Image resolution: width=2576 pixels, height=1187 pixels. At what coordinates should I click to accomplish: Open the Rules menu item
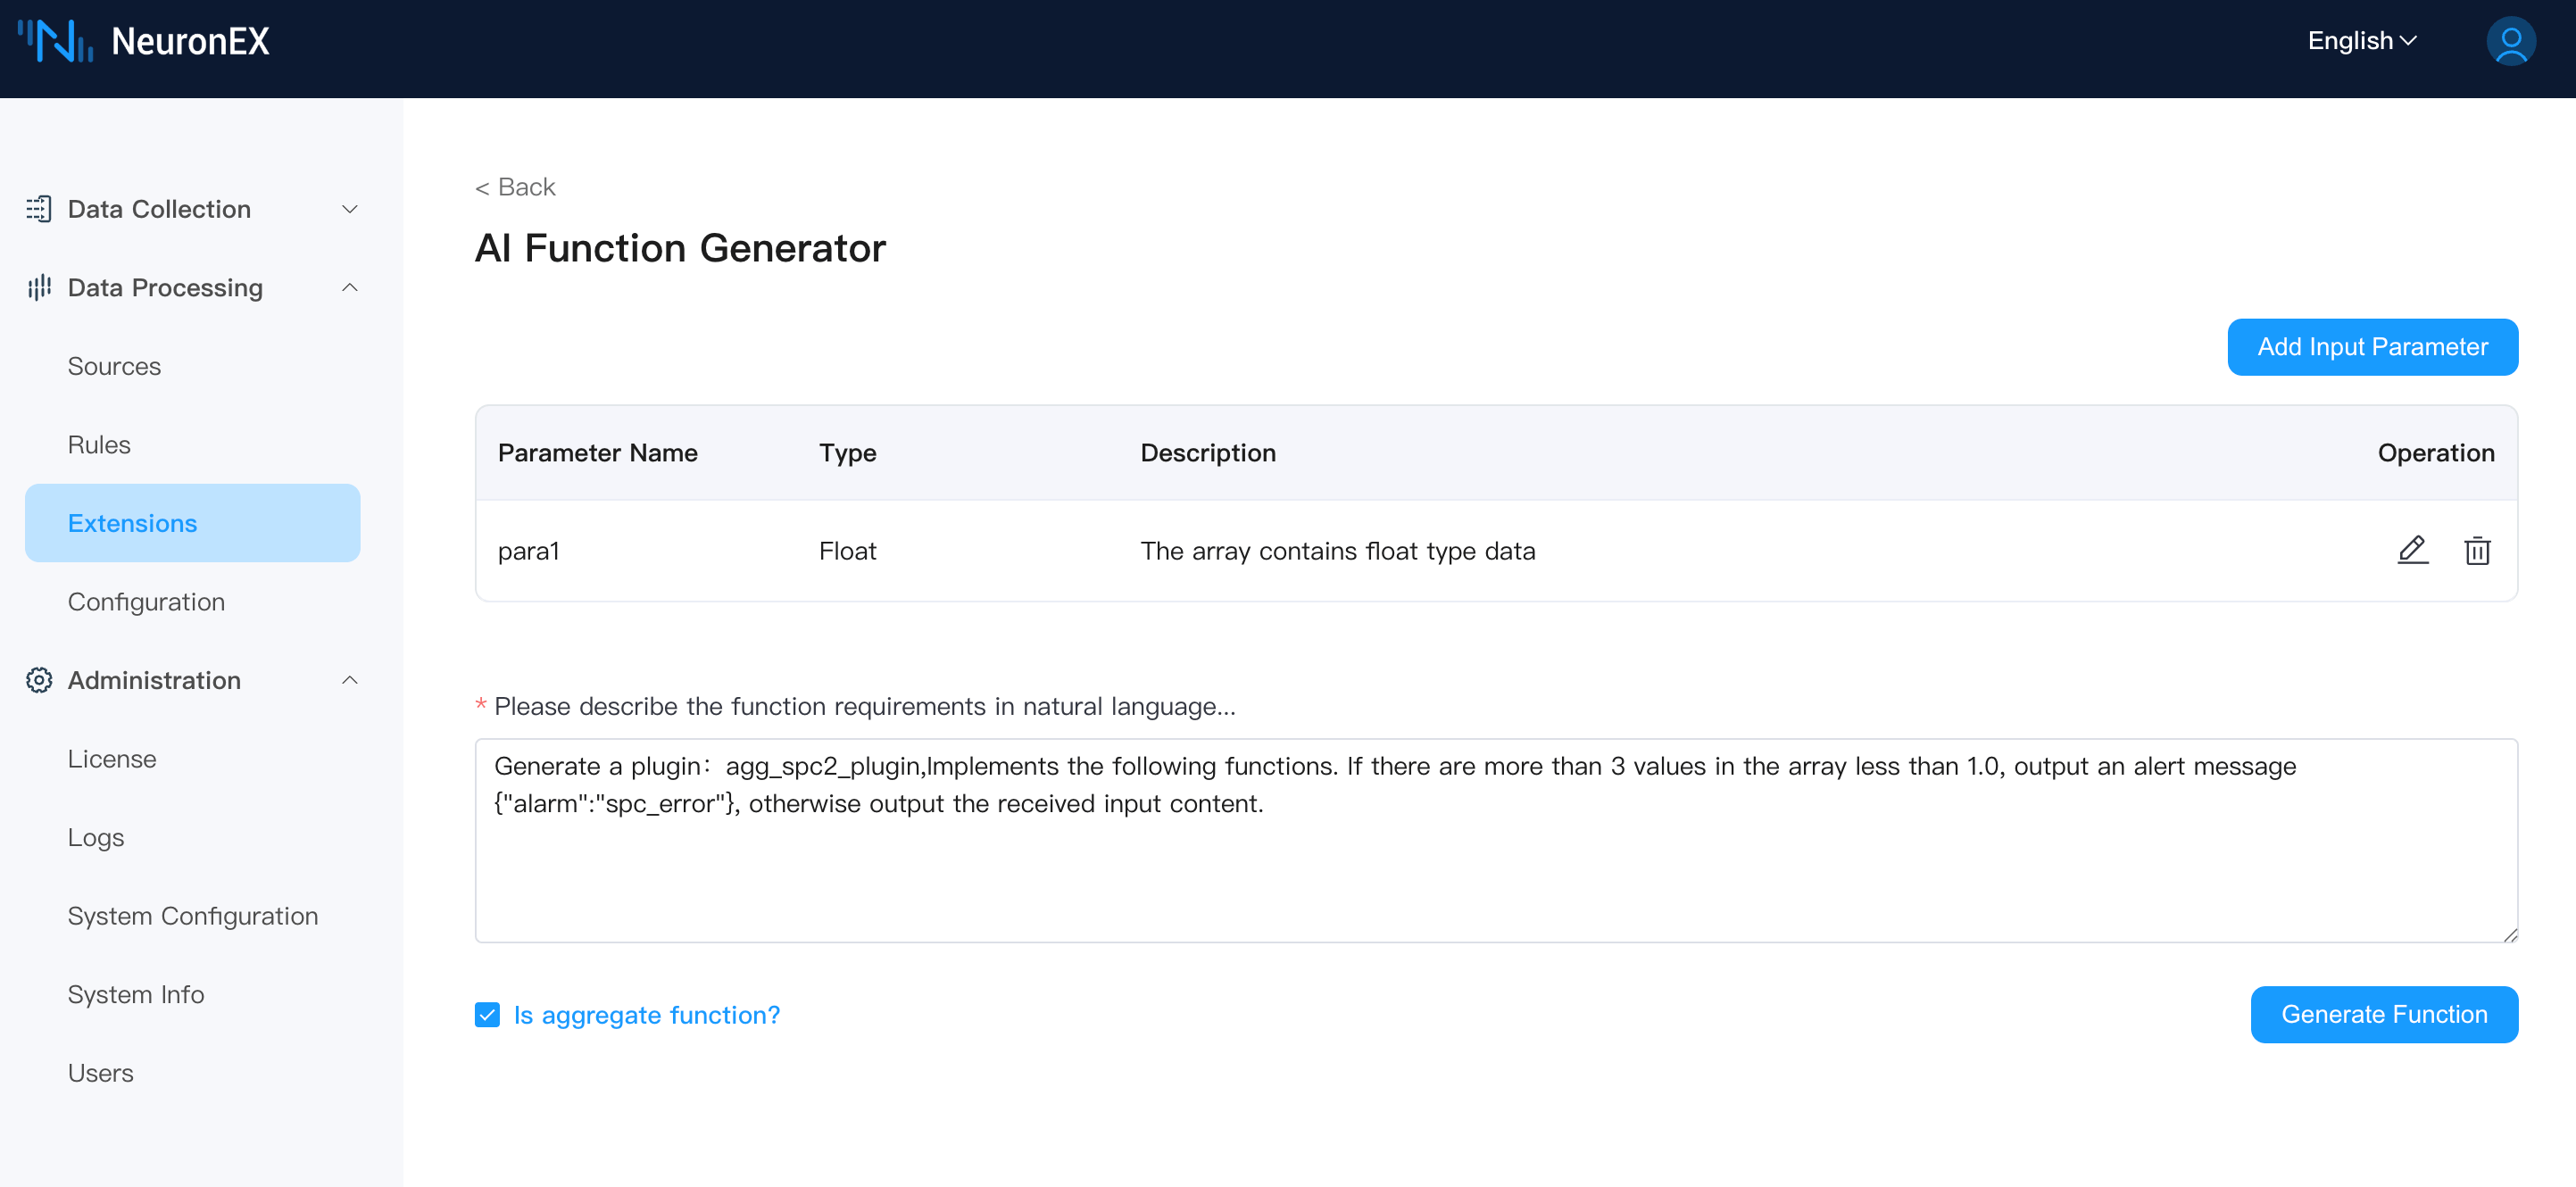click(x=99, y=445)
